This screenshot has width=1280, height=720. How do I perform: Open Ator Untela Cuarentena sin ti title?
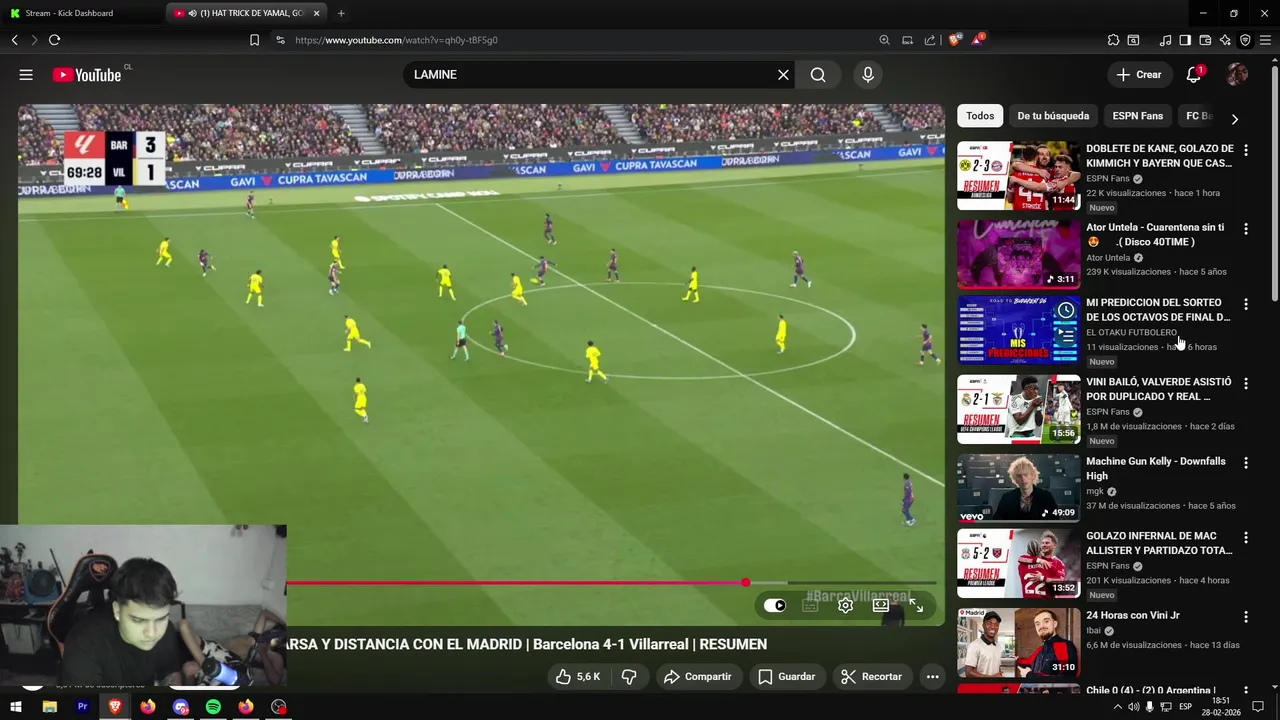click(1155, 234)
